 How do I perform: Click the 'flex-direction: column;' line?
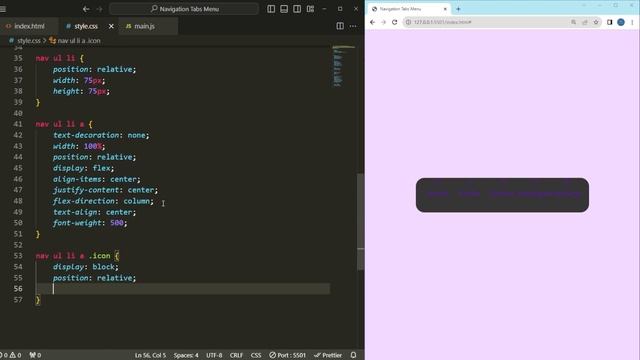click(103, 201)
